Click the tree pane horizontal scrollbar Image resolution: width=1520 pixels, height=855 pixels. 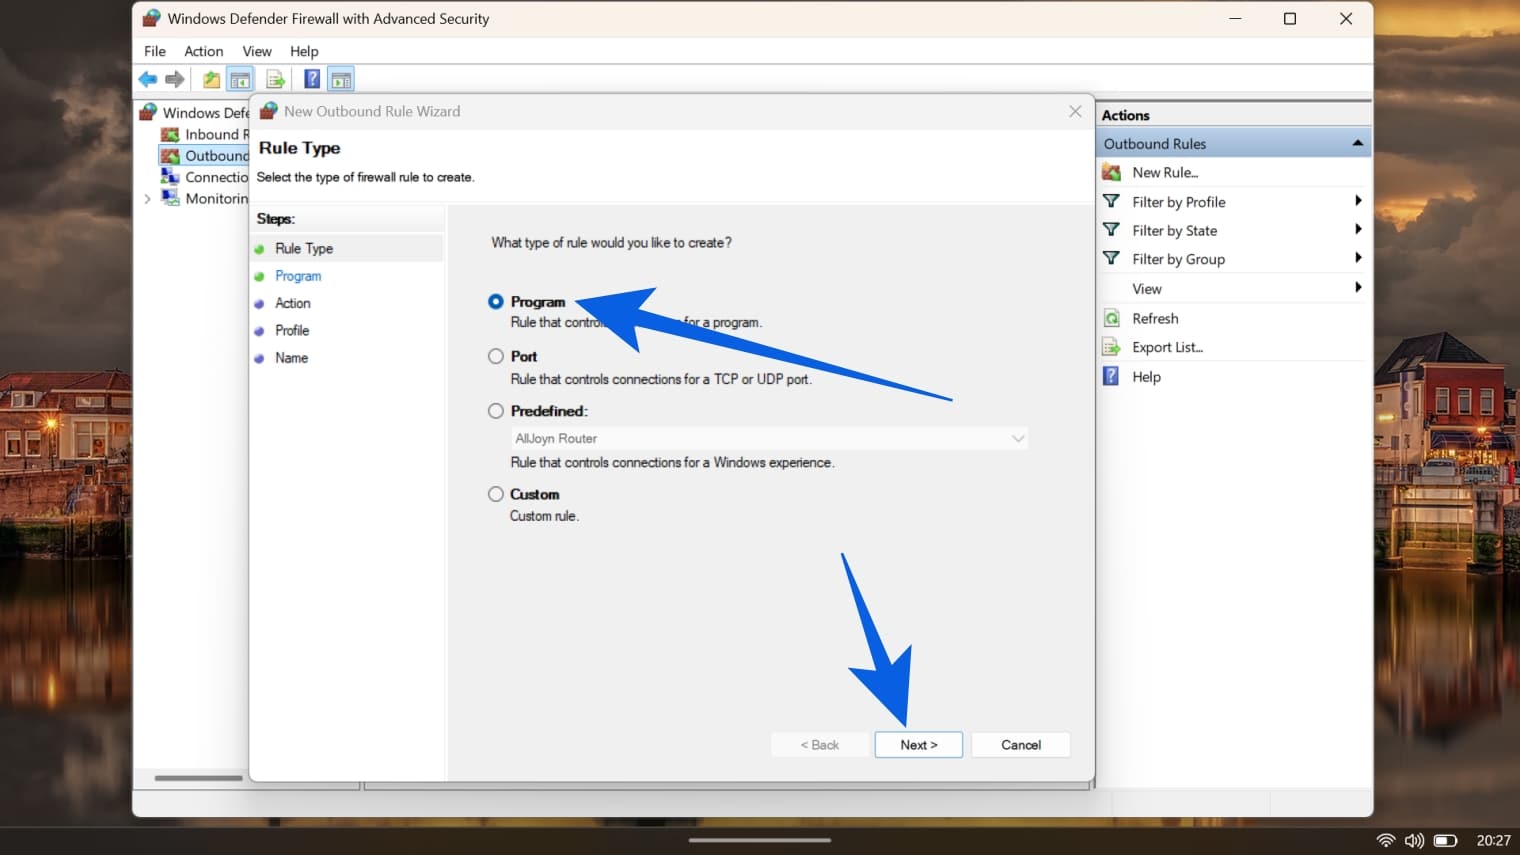click(198, 778)
